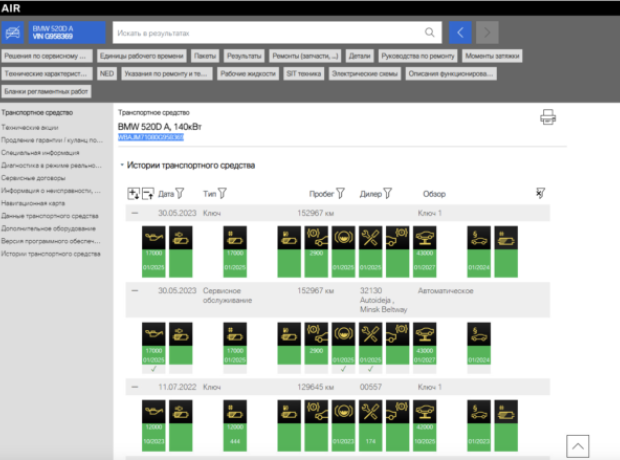Open the NED tab
This screenshot has width=620, height=460.
pos(107,74)
